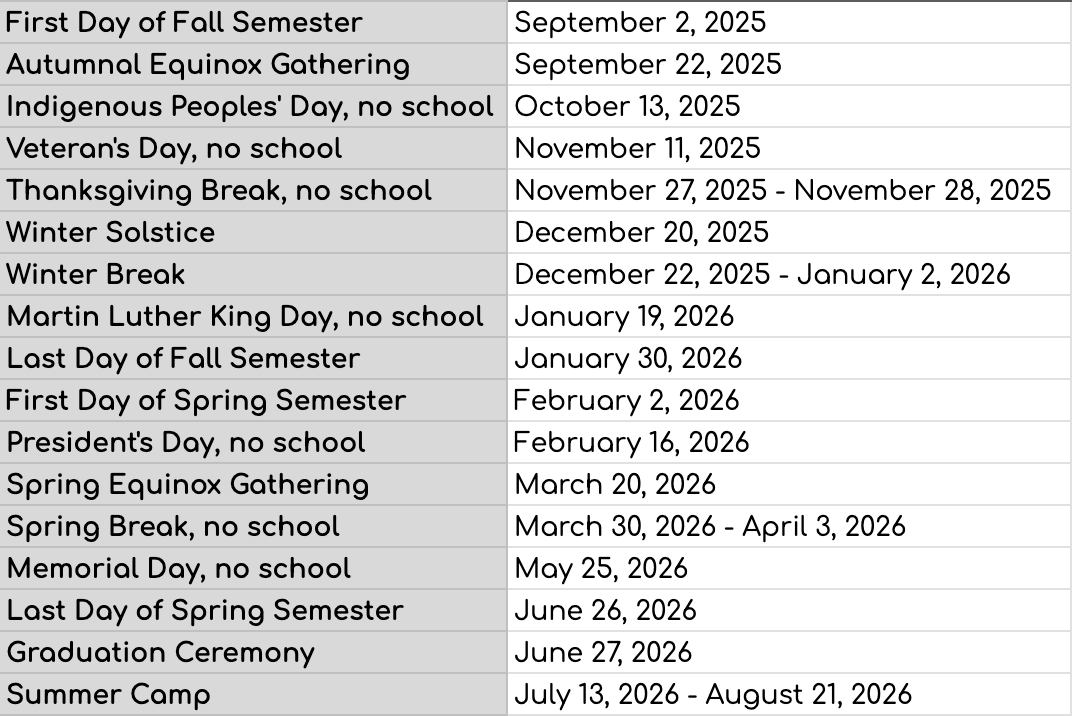Select the Veteran's Day, no school cell
The image size is (1072, 716).
253,148
